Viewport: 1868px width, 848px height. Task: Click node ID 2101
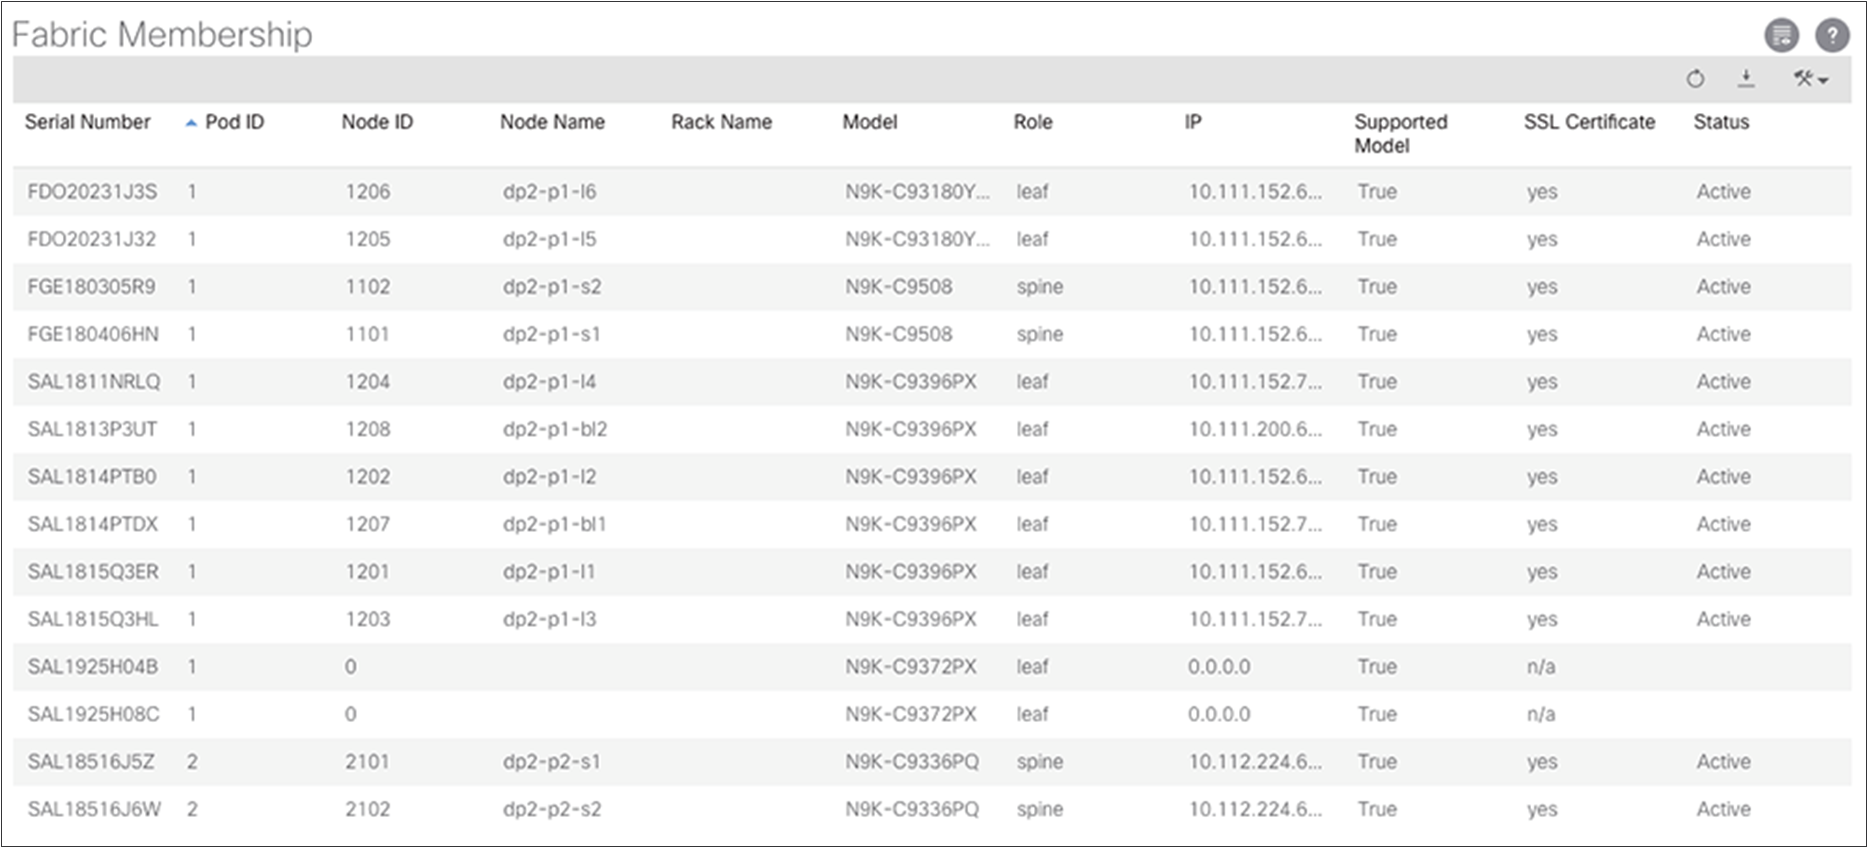(367, 762)
